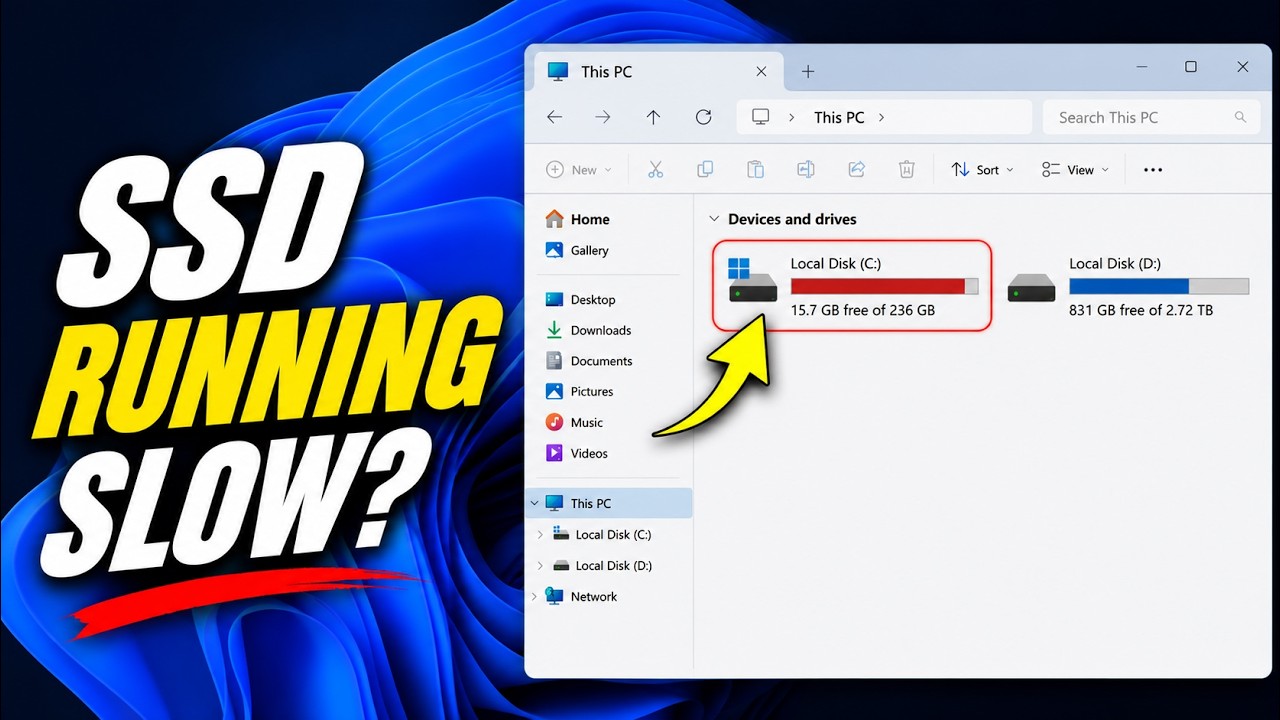The height and width of the screenshot is (720, 1280).
Task: Open the Music folder in sidebar
Action: point(574,423)
